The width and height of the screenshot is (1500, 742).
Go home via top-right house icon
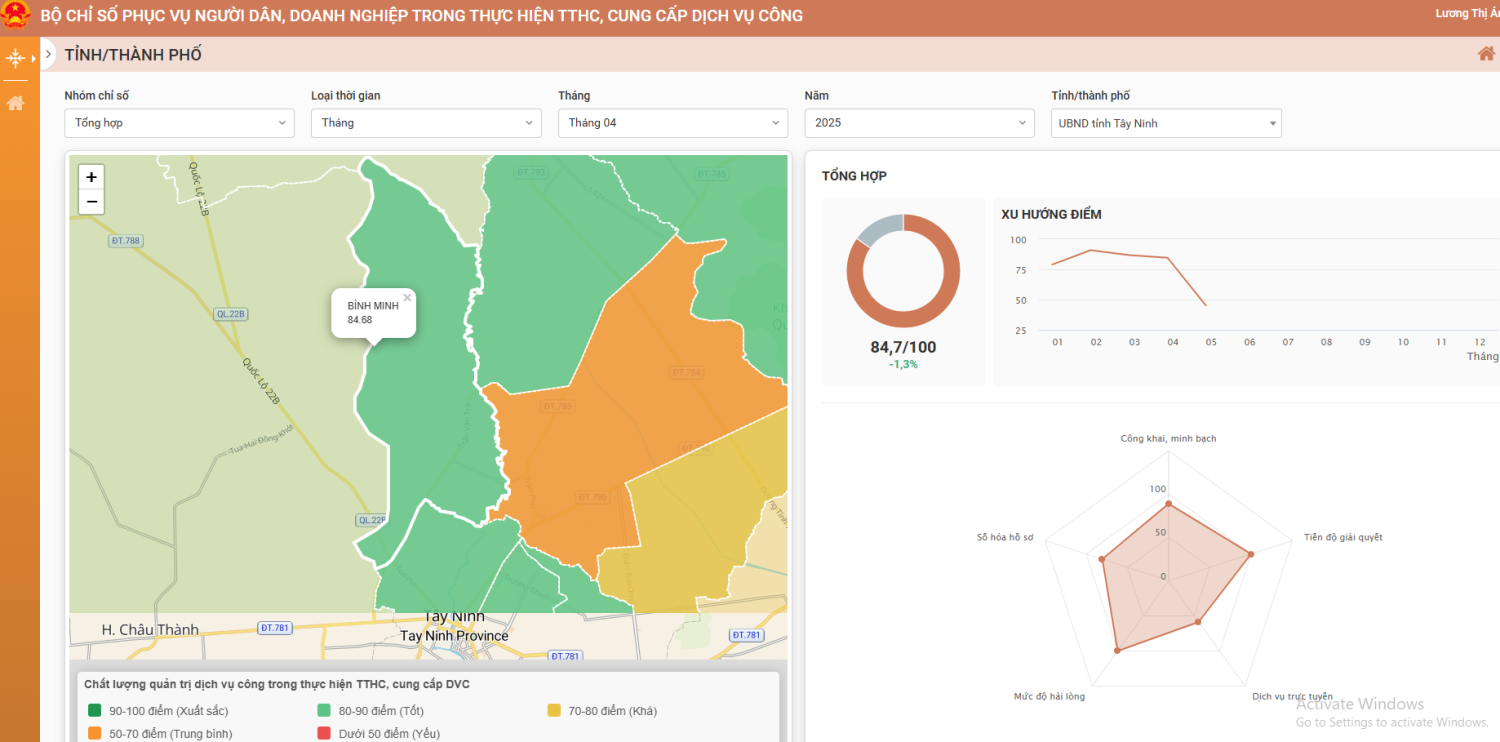[1486, 54]
